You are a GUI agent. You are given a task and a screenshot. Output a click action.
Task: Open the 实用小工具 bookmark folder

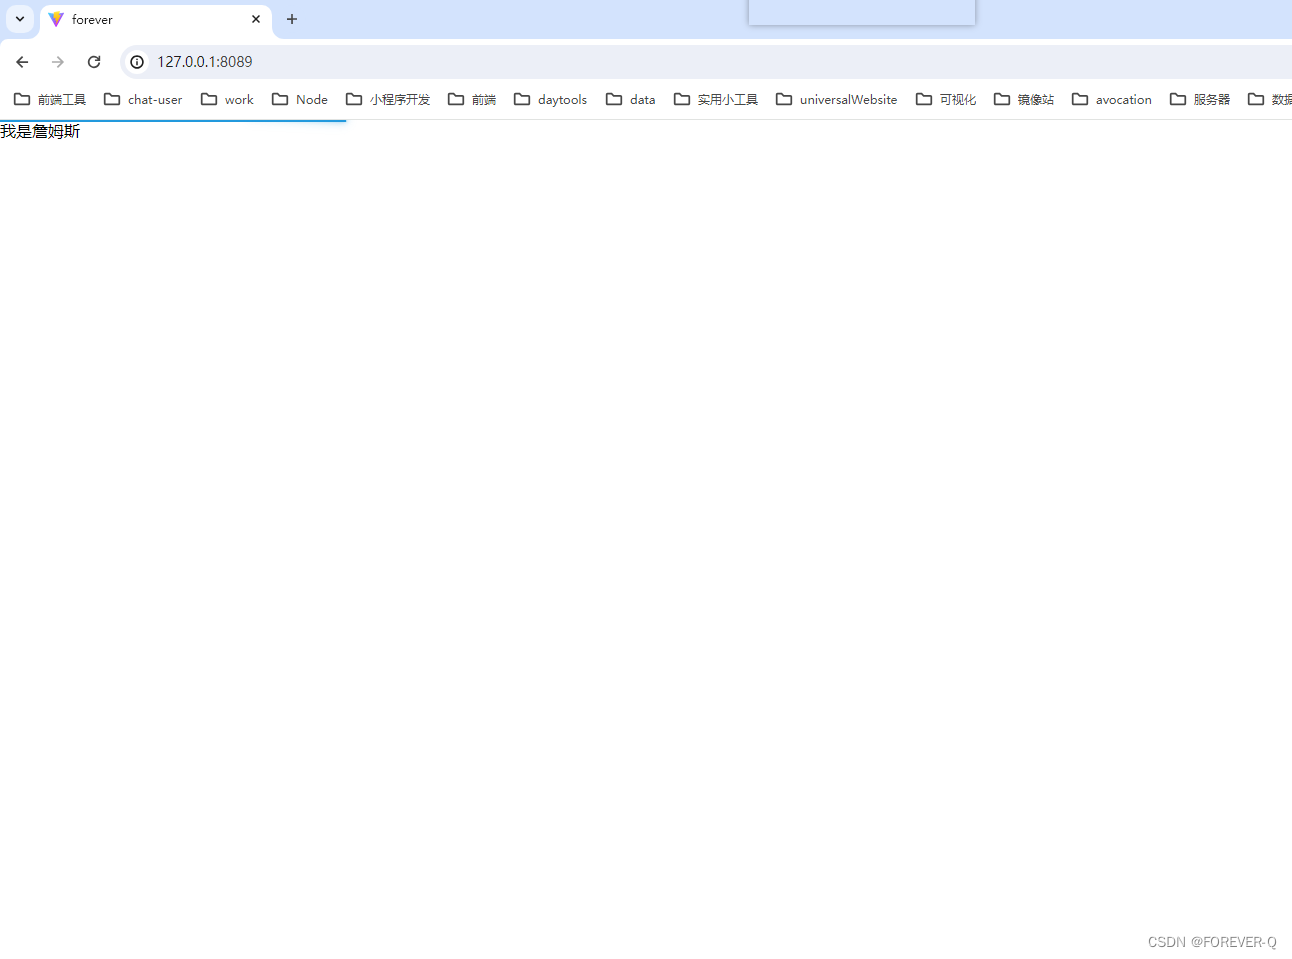pos(716,99)
